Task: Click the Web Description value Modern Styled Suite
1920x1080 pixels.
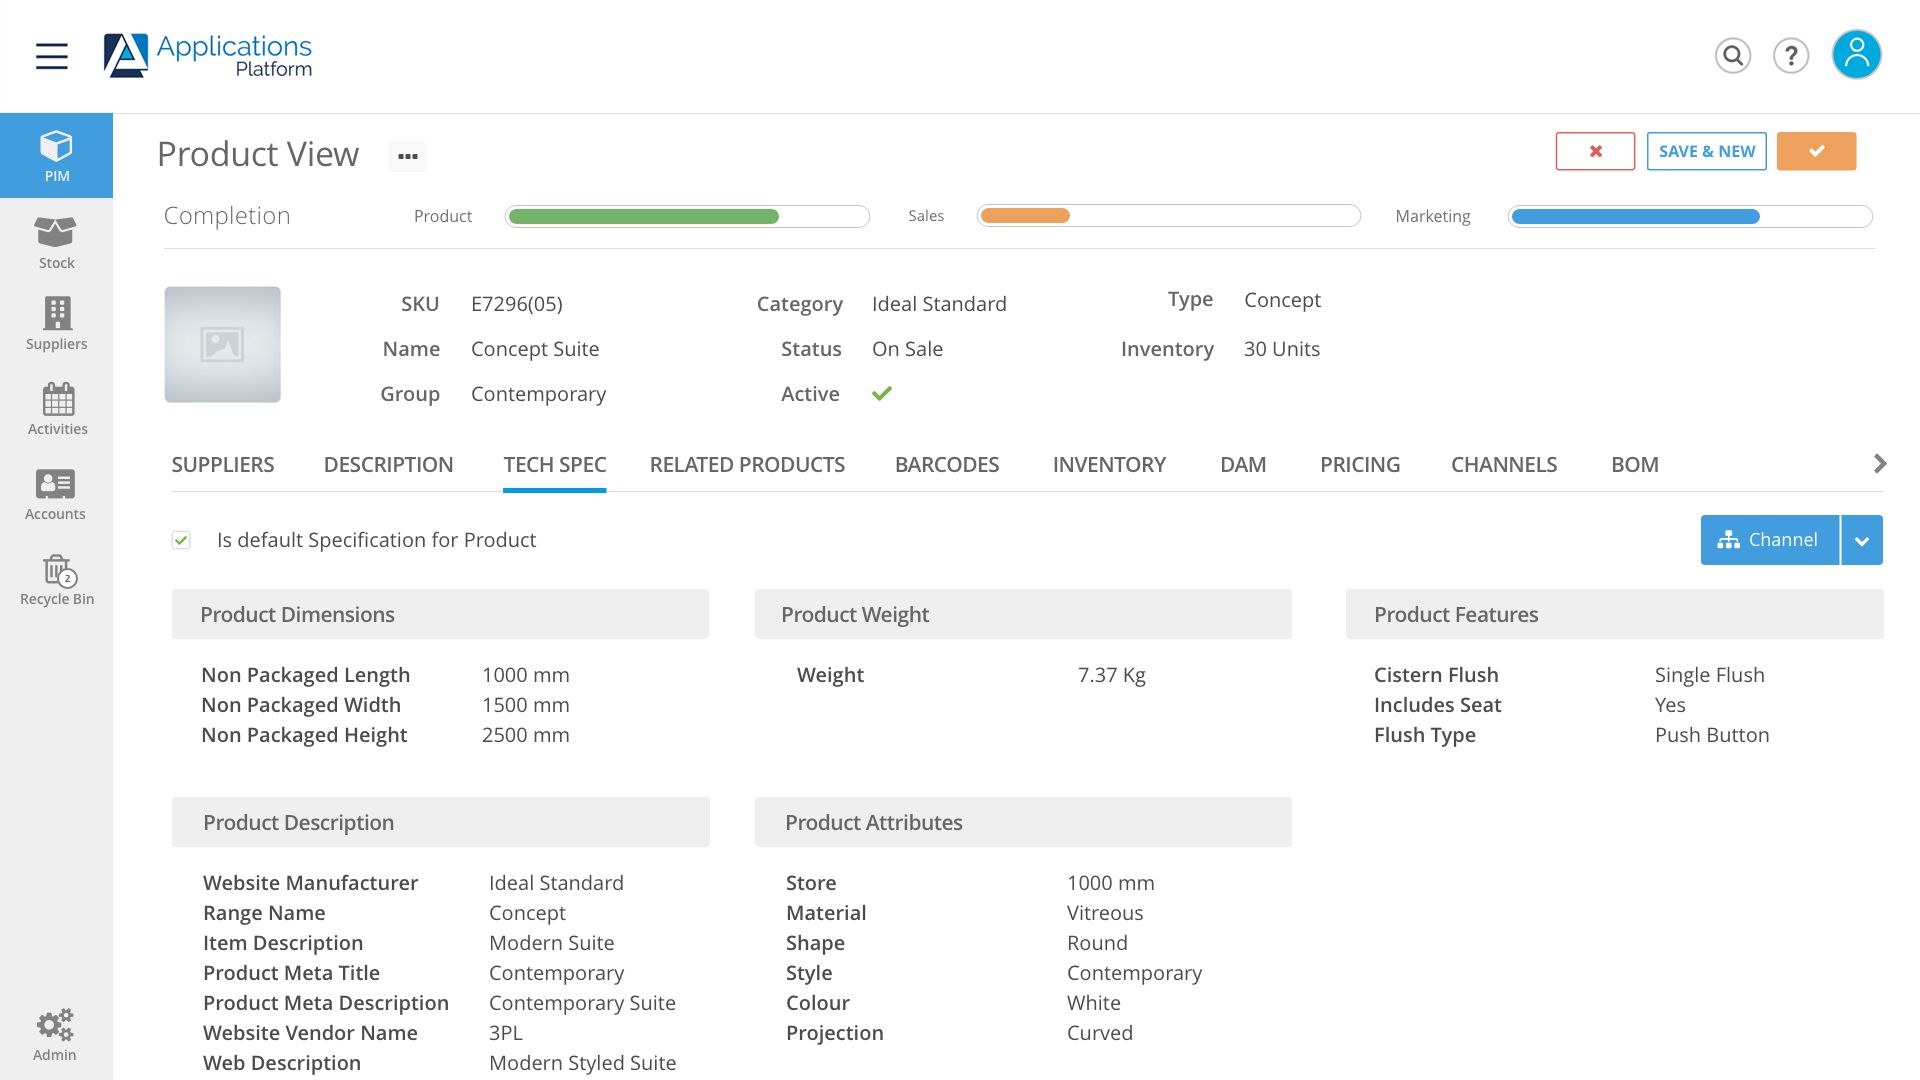Action: pos(583,1063)
